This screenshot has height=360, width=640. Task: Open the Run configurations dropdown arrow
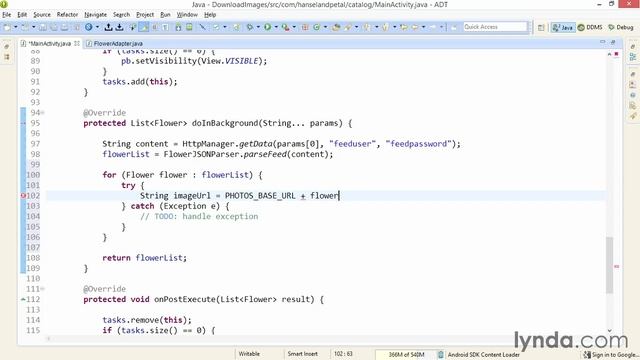[x=276, y=27]
